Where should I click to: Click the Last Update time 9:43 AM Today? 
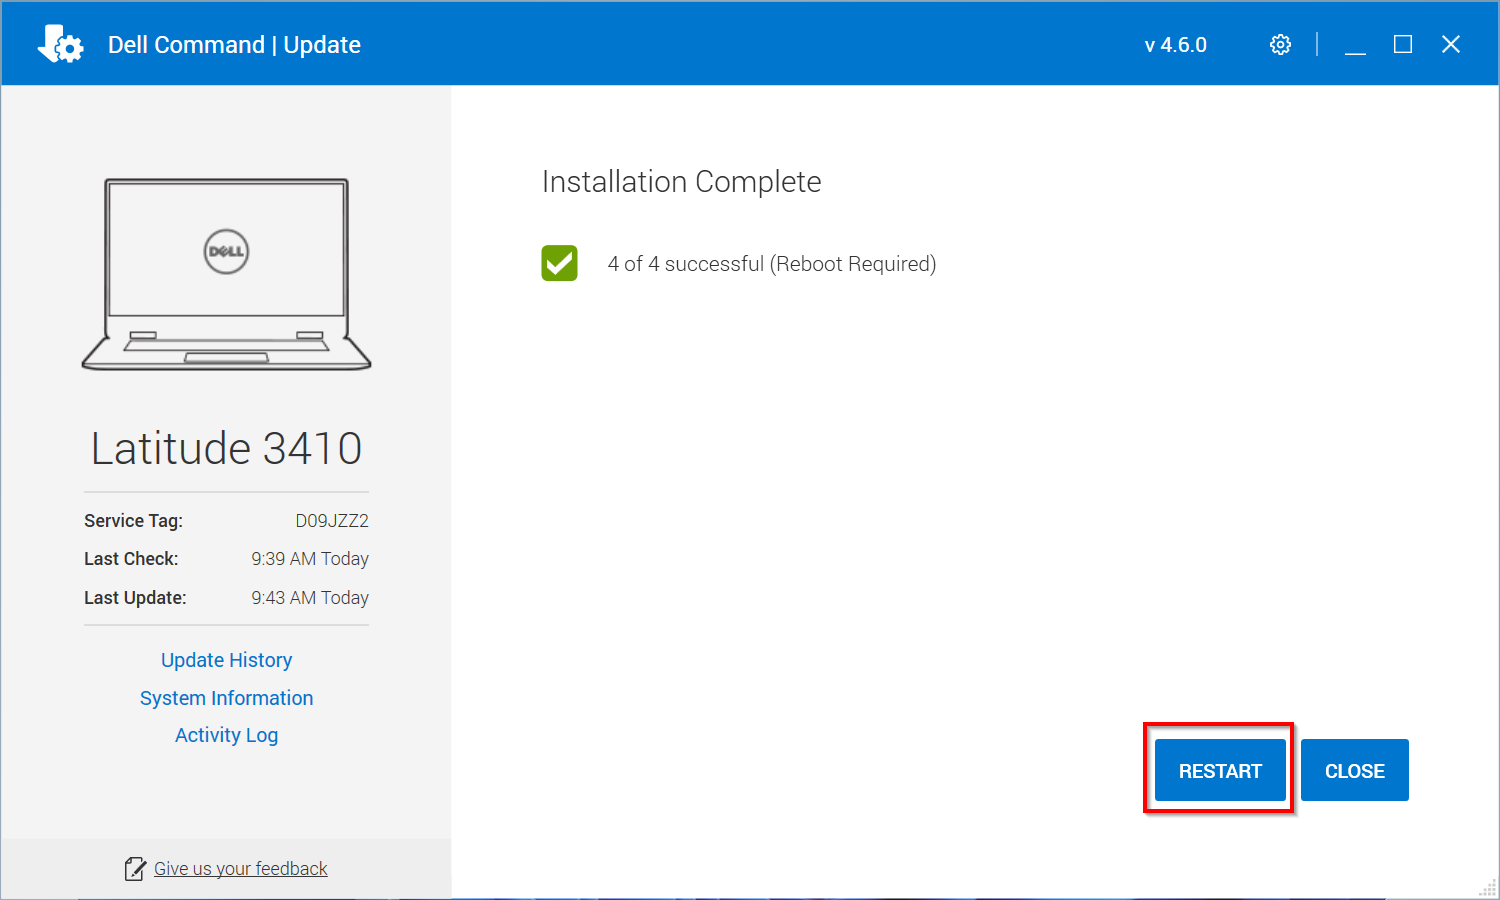click(x=310, y=598)
